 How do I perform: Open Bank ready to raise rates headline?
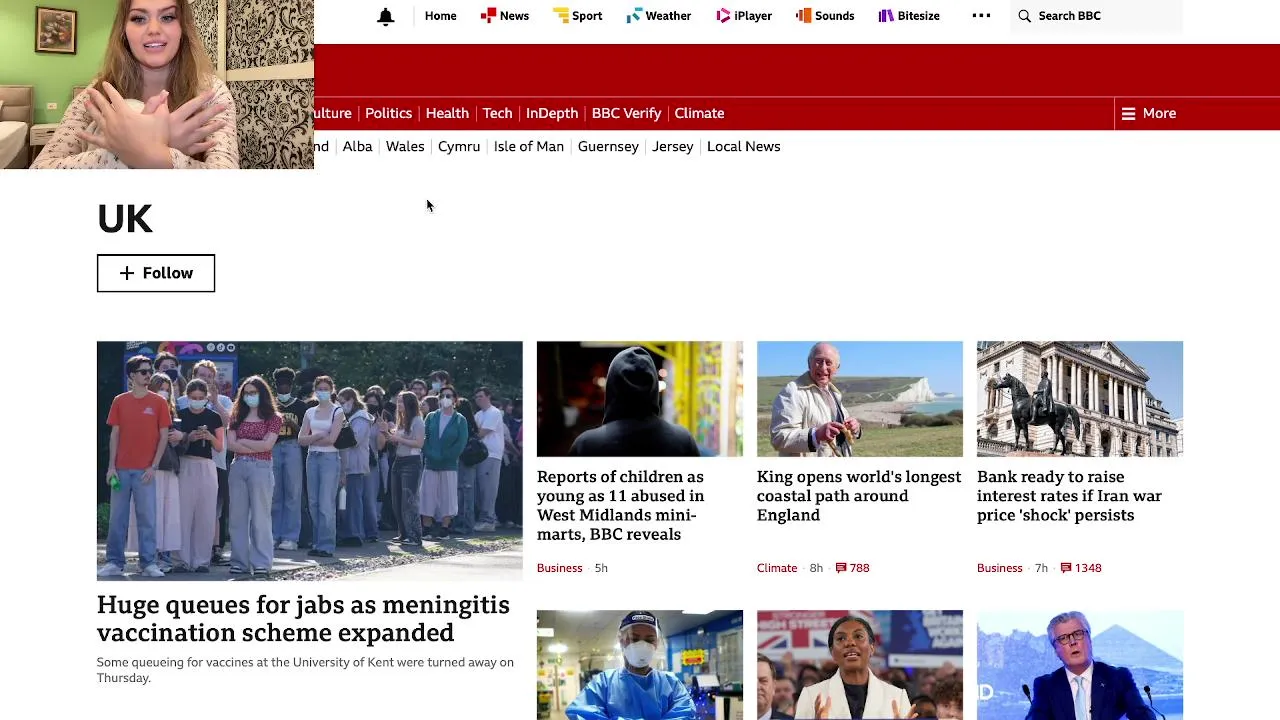tap(1069, 496)
